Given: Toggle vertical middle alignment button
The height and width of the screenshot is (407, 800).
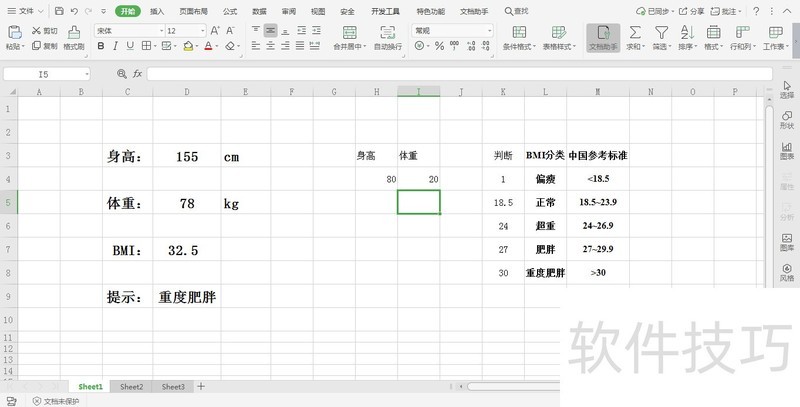Looking at the screenshot, I should pos(270,31).
